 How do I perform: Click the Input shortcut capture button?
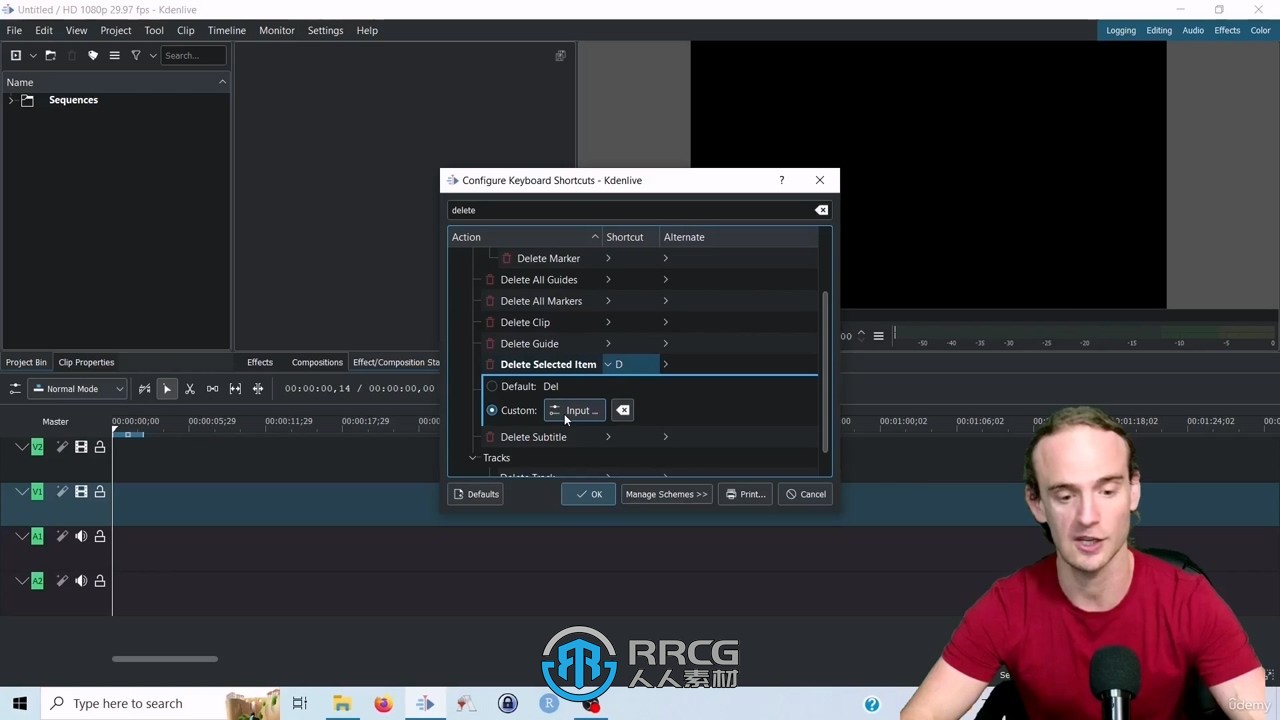[x=574, y=410]
